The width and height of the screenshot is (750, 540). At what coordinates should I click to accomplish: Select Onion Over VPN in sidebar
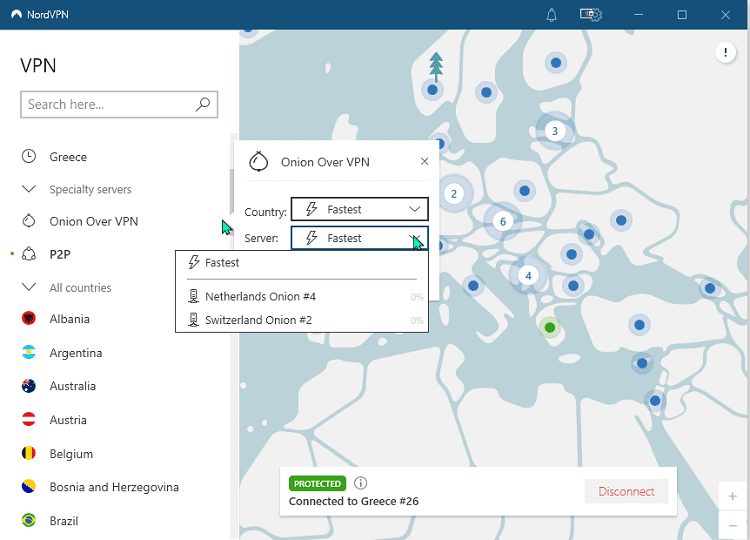94,221
